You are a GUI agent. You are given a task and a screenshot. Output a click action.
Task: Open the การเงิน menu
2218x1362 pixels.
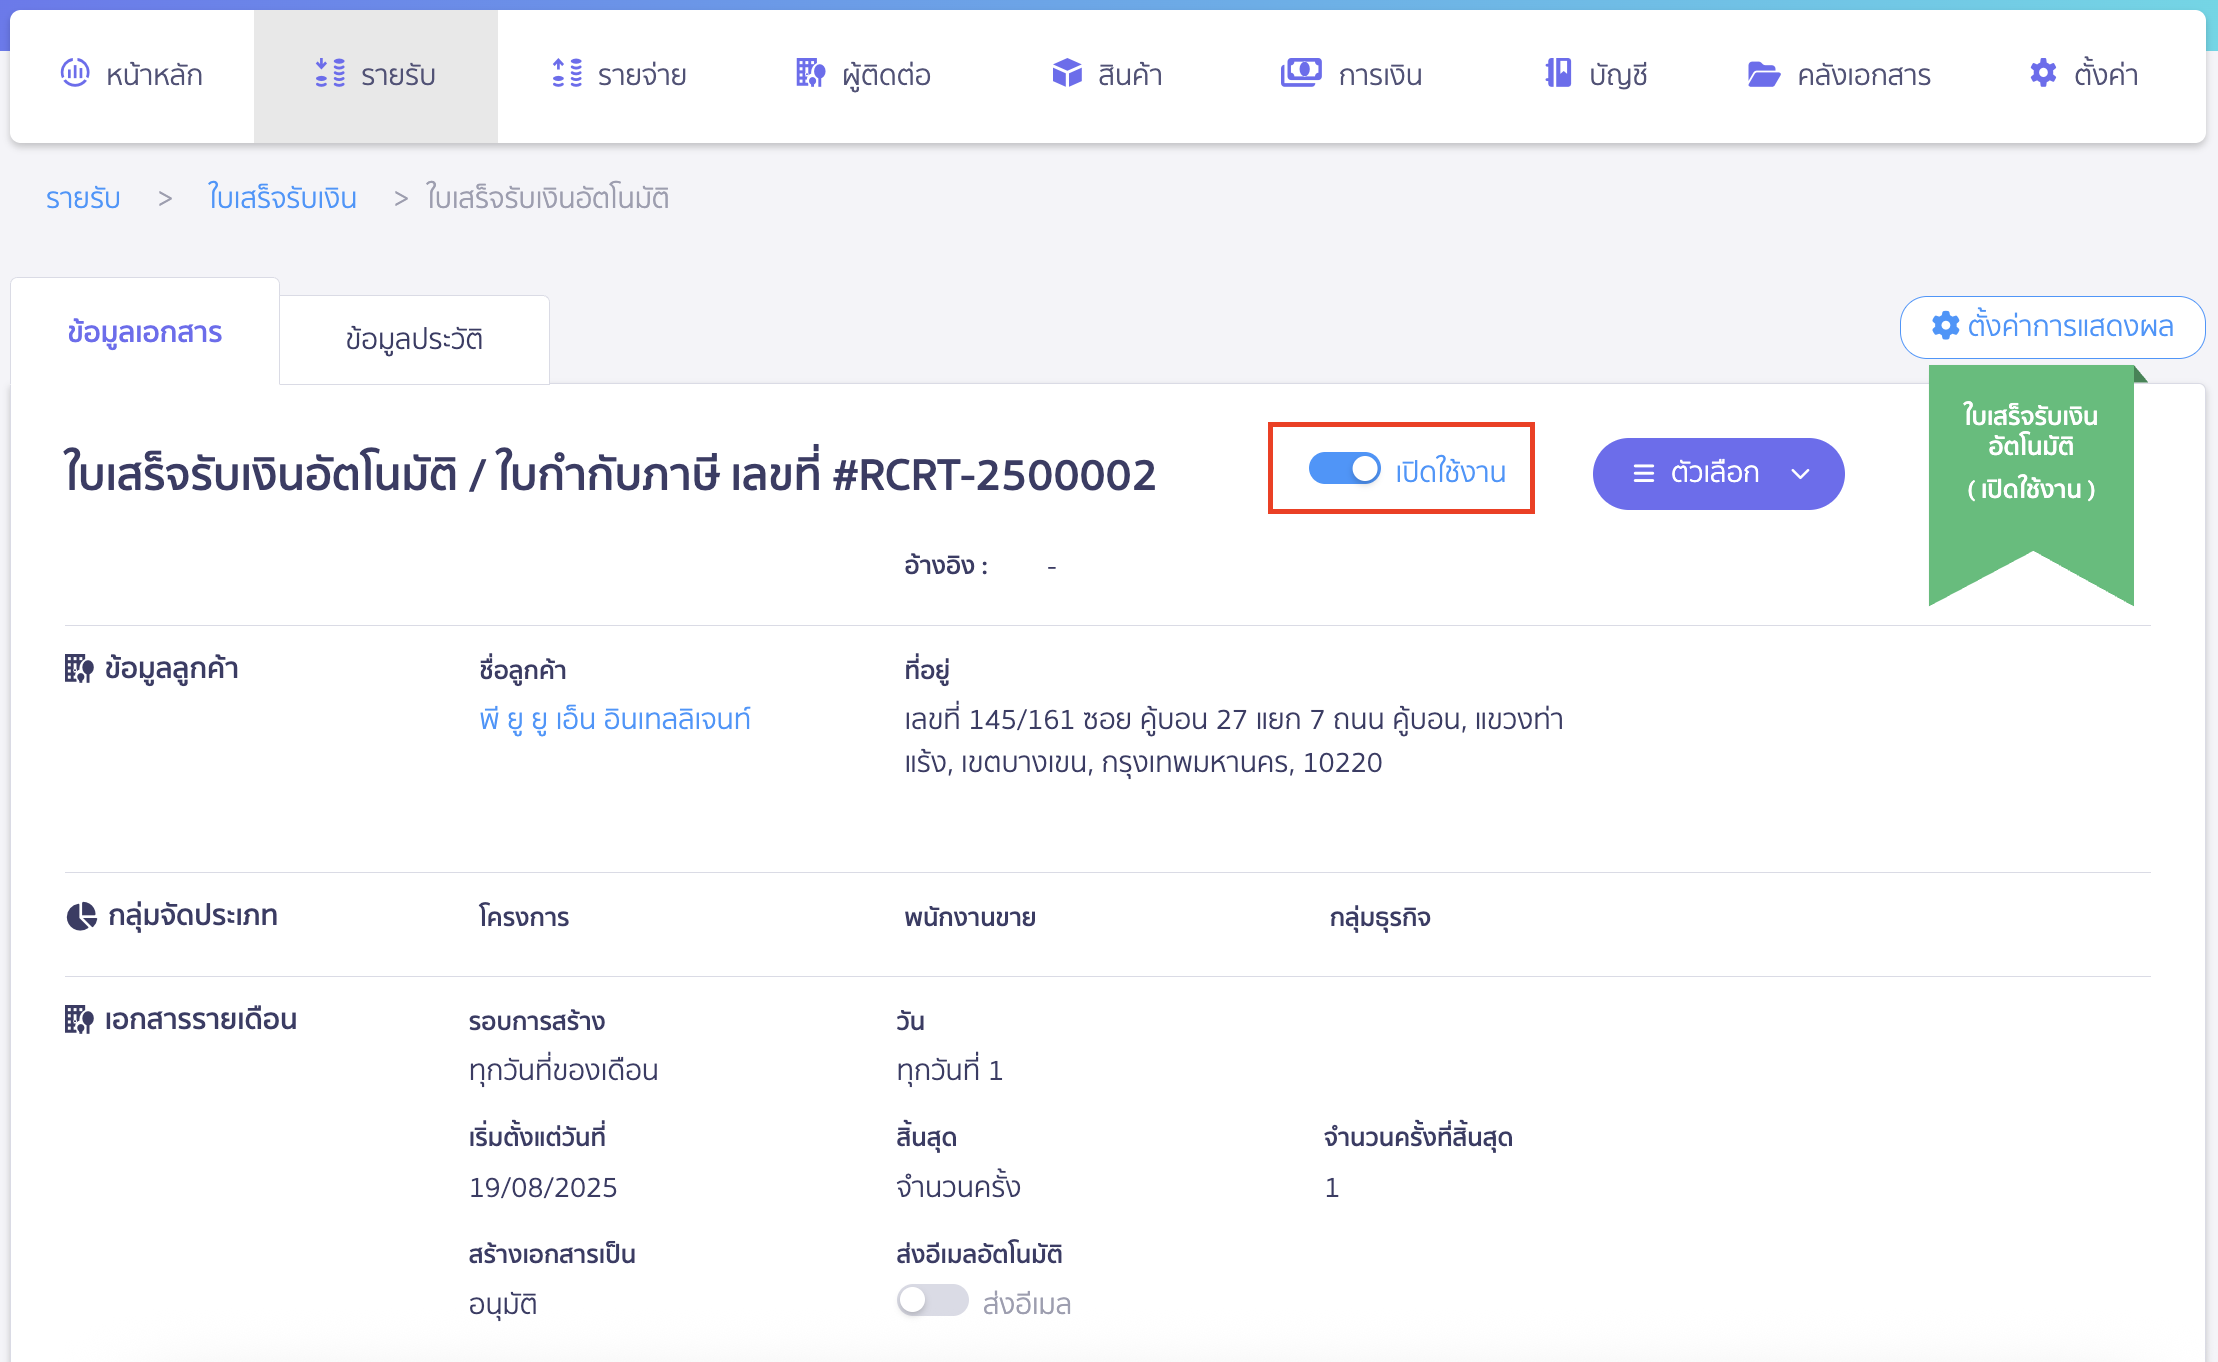1352,76
